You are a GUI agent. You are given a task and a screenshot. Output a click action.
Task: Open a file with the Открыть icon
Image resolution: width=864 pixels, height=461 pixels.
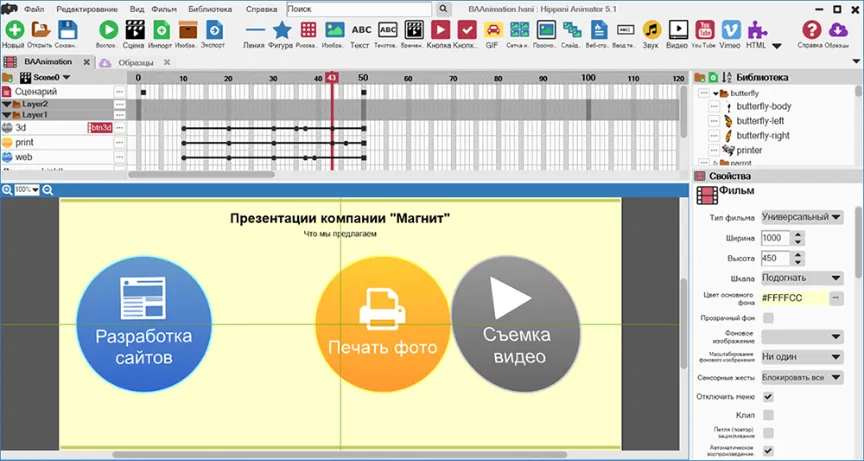click(41, 30)
